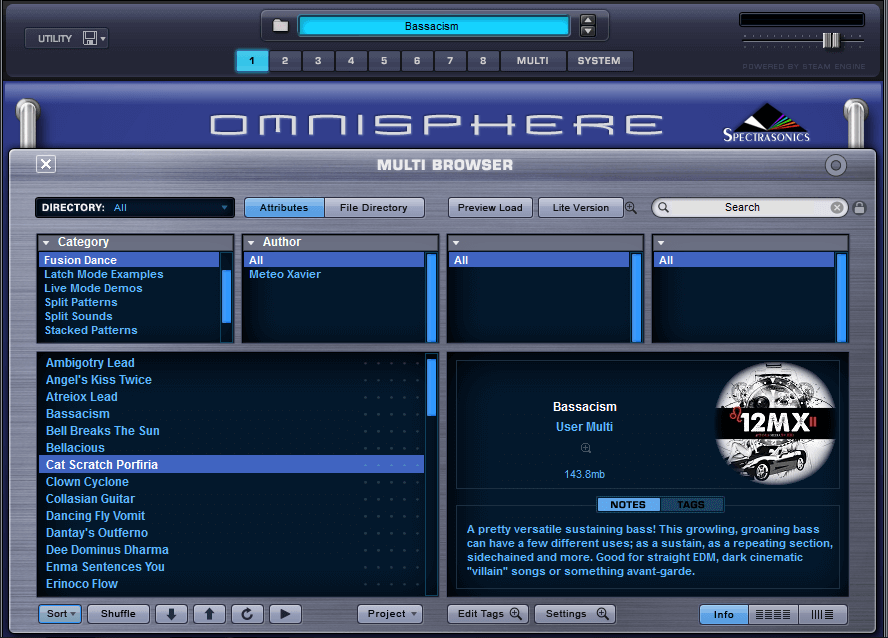Image resolution: width=888 pixels, height=638 pixels.
Task: Select Ambigotry Lead multi
Action: click(x=231, y=363)
